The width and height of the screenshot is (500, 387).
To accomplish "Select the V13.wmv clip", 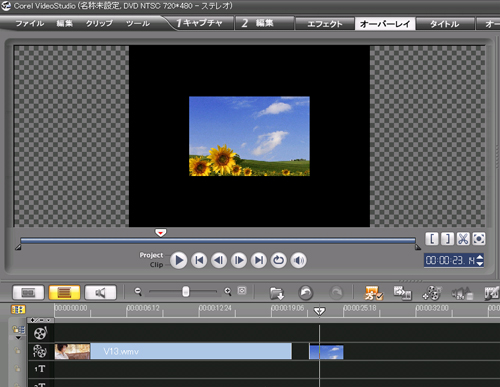I will (173, 351).
